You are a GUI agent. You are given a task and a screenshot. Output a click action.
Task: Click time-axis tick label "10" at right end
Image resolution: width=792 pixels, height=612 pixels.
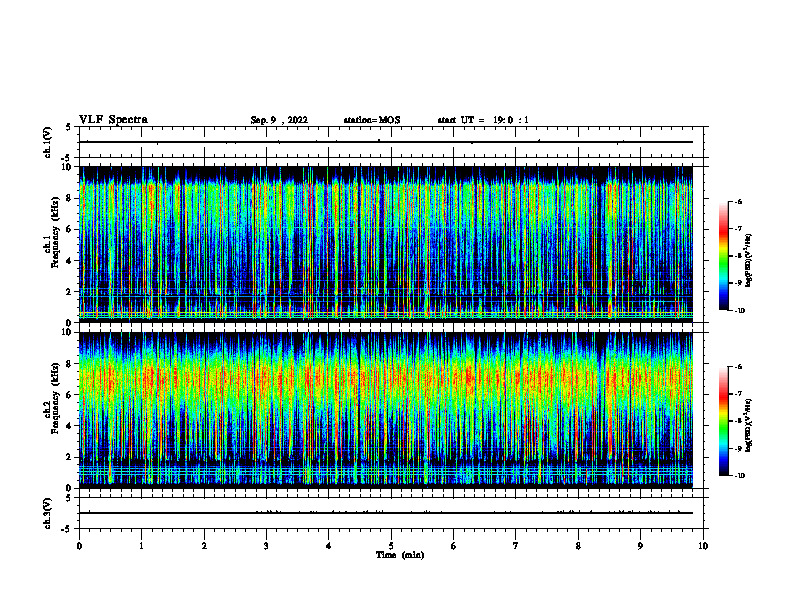(x=703, y=546)
